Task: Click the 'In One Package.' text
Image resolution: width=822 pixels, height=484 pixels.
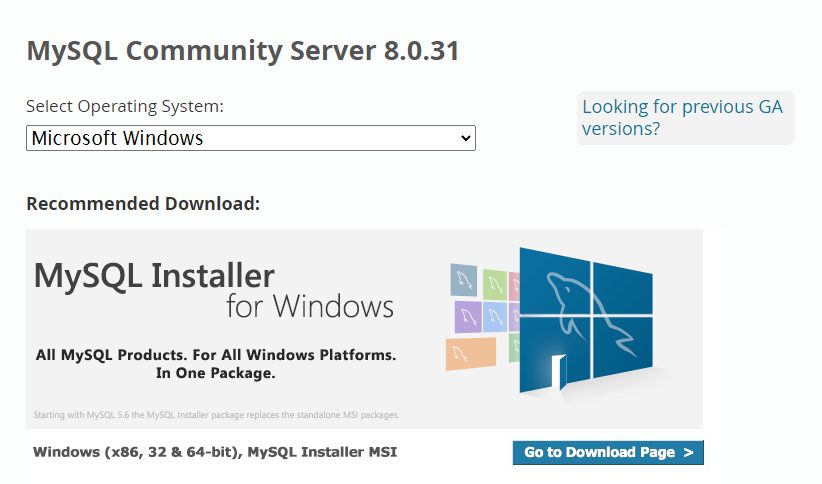Action: [x=215, y=373]
